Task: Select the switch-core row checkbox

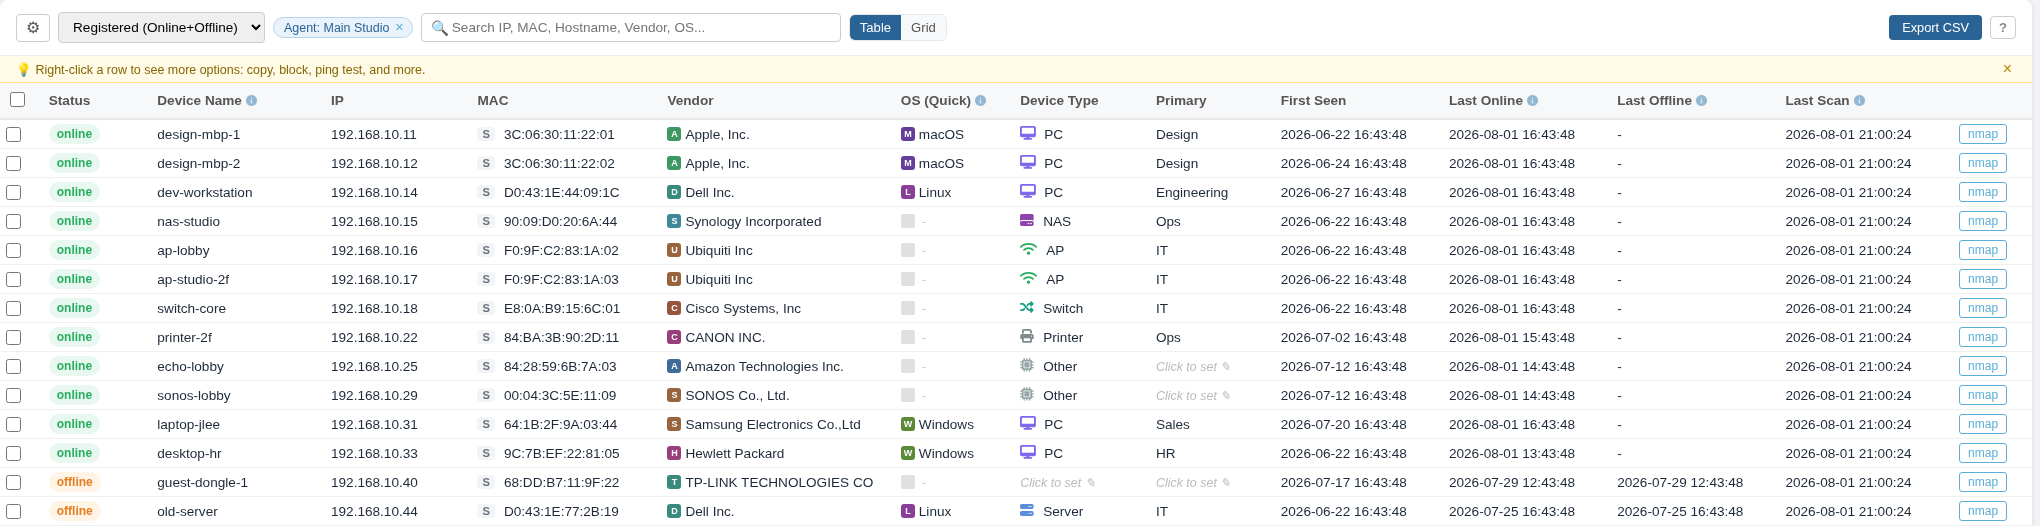Action: pos(13,308)
